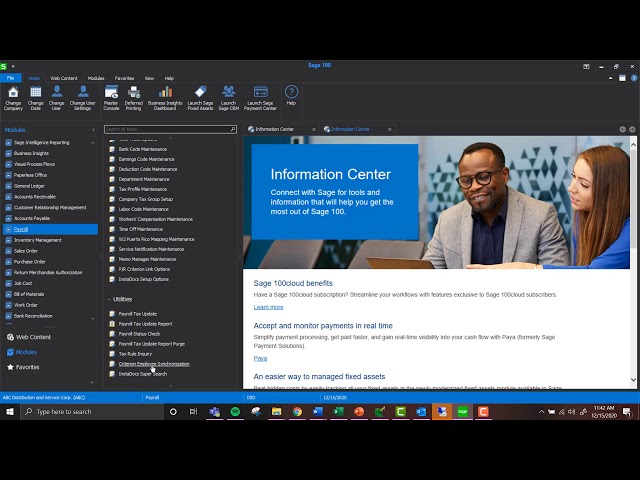640x480 pixels.
Task: Open the Web Content pane button
Action: tap(29, 337)
